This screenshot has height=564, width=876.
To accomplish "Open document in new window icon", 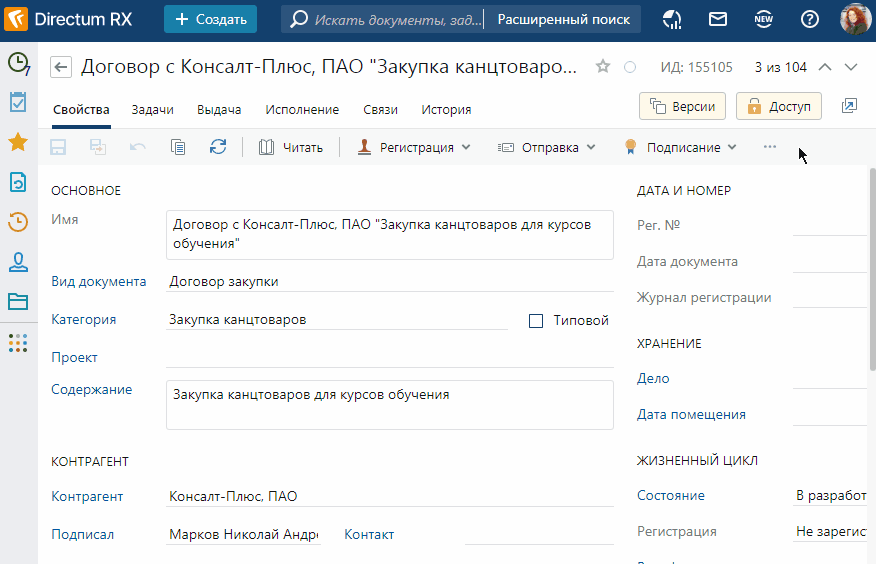I will [x=849, y=106].
